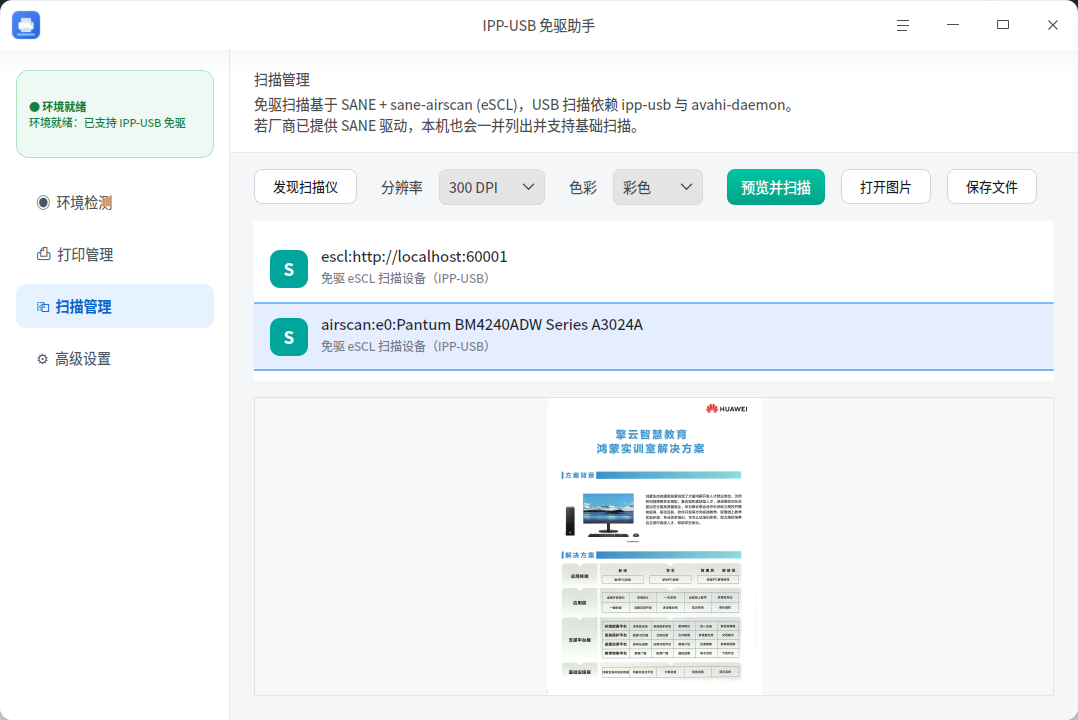1078x720 pixels.
Task: Click the 色彩 label
Action: tap(583, 188)
